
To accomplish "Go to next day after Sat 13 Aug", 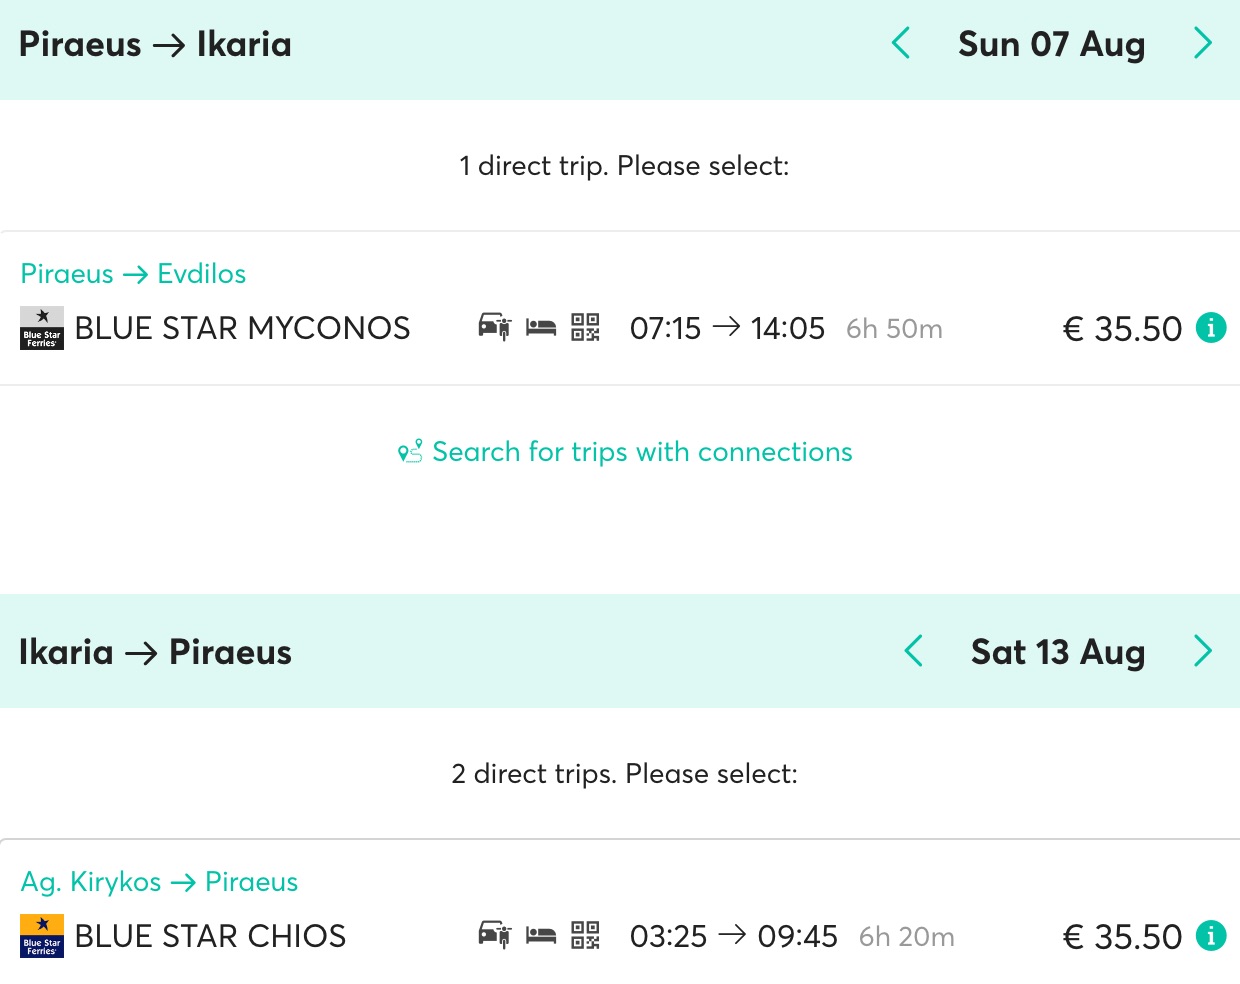I will click(1203, 651).
